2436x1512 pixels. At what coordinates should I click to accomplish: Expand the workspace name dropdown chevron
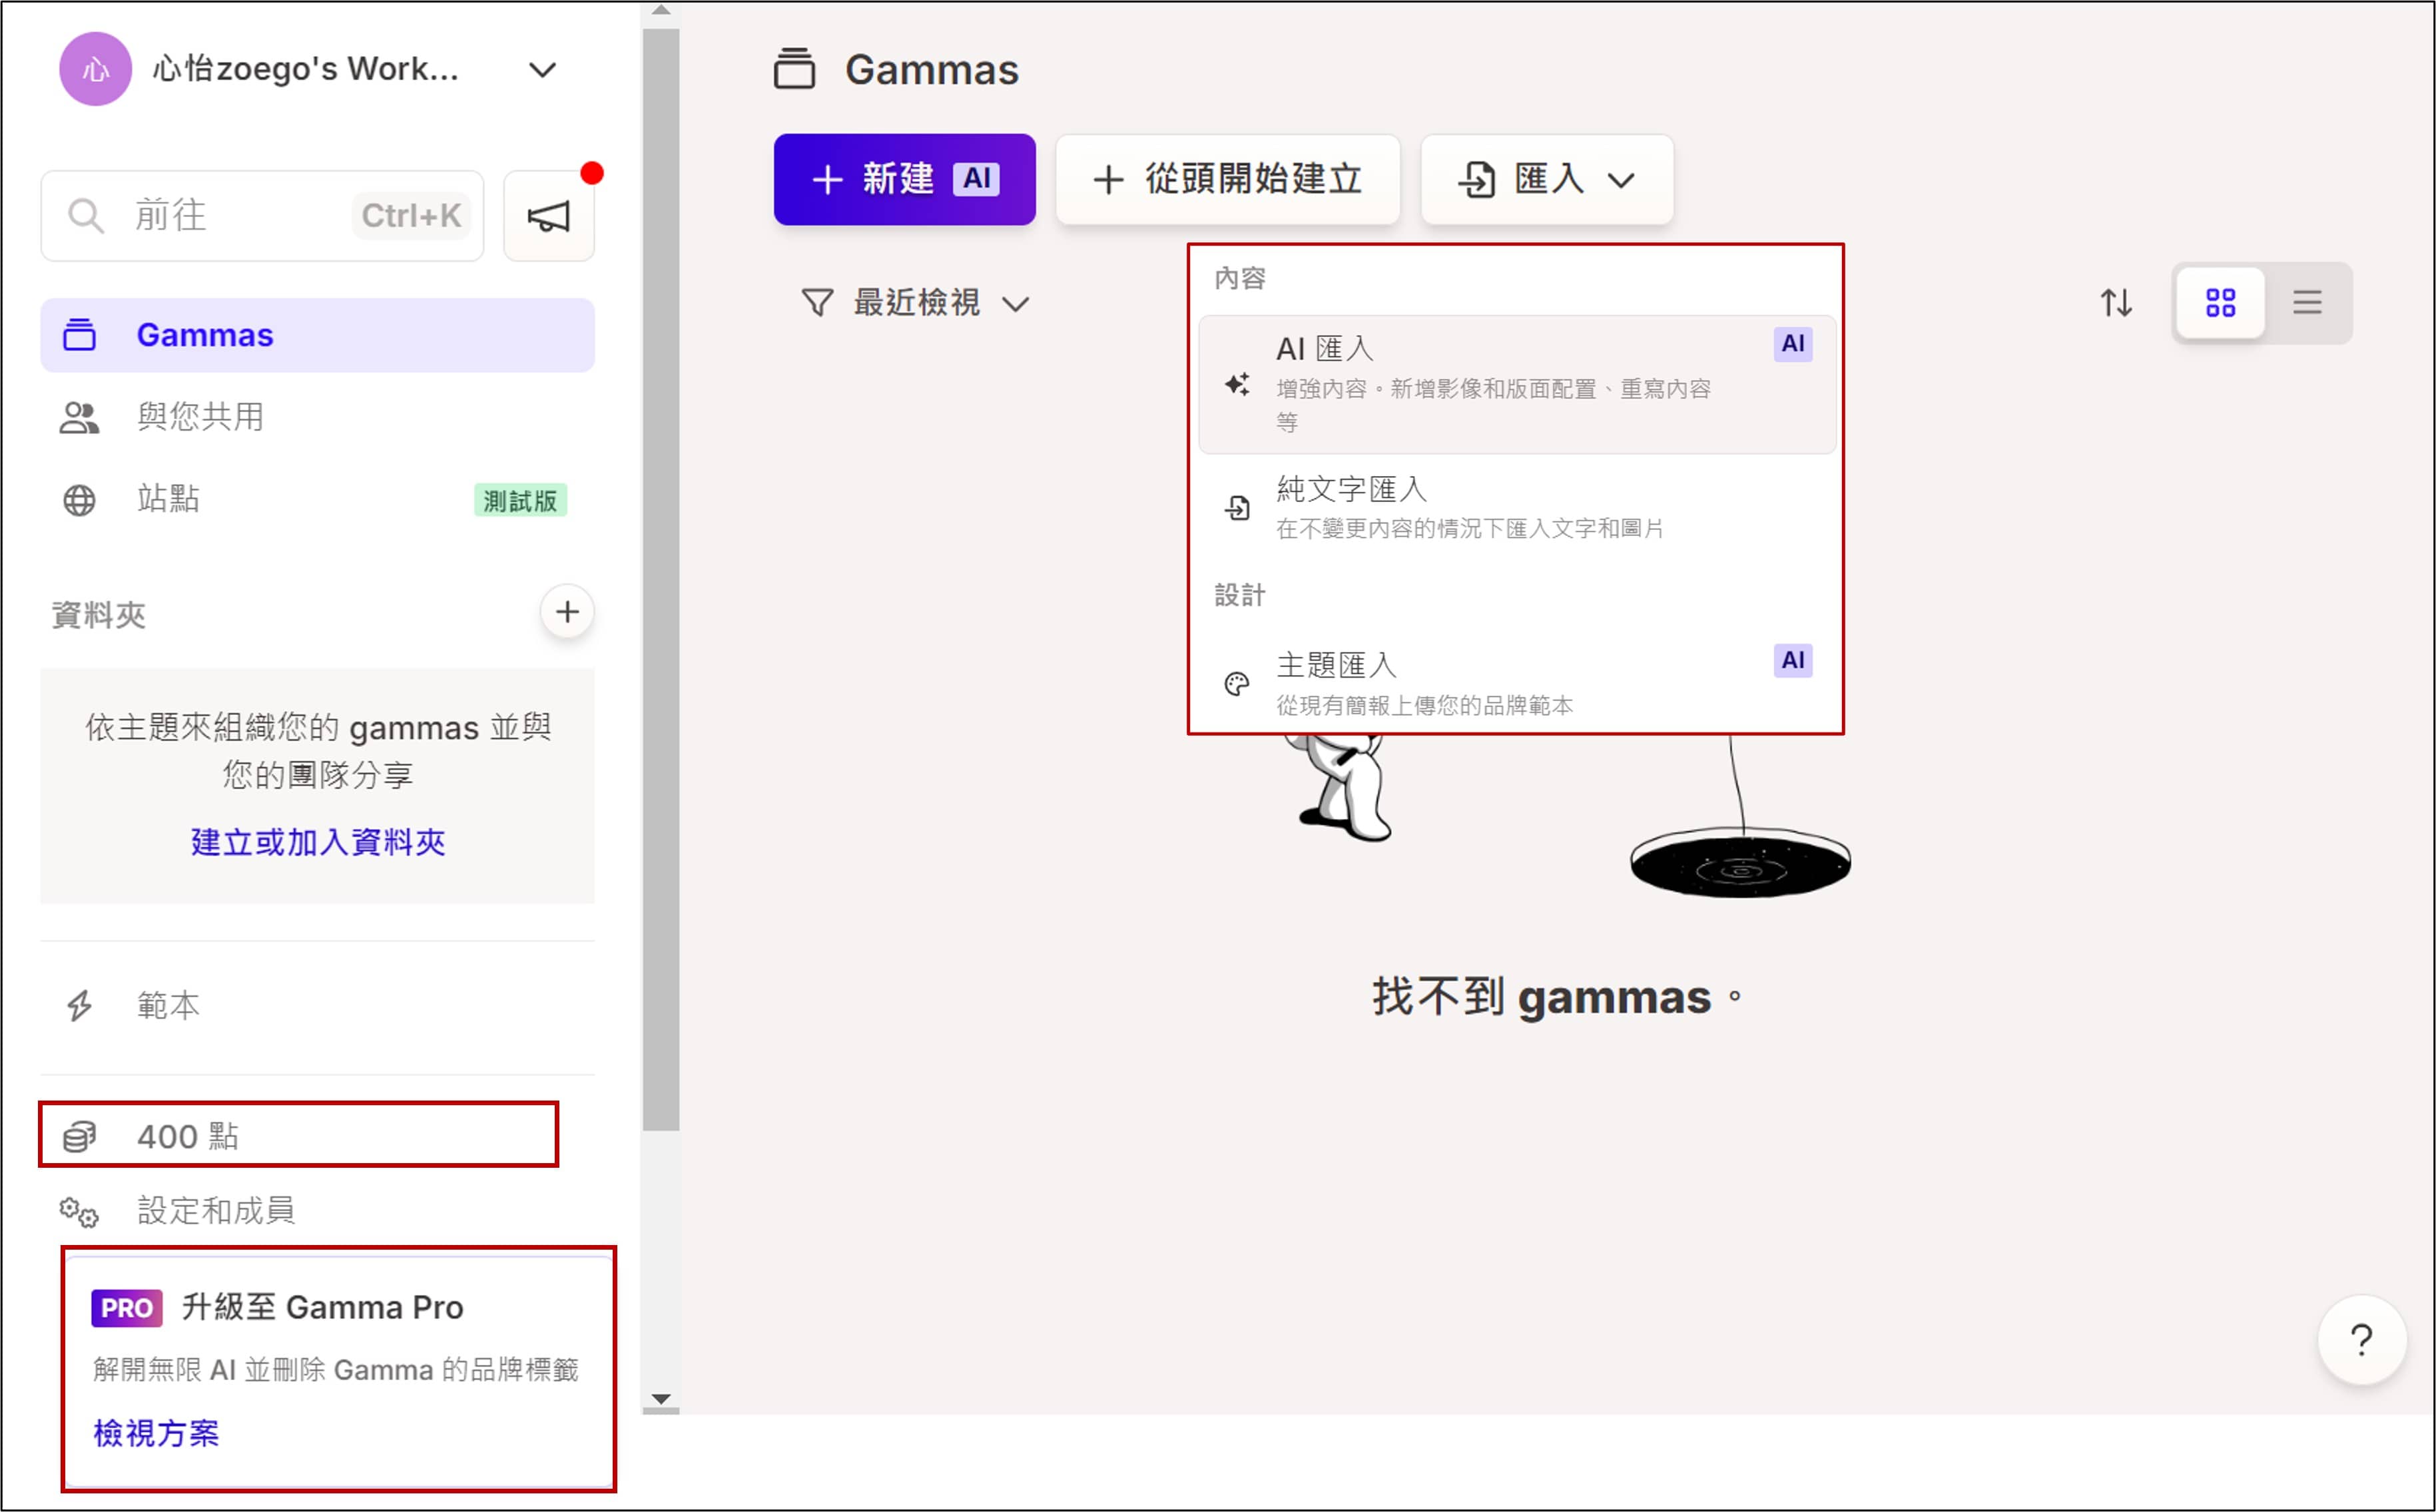(x=542, y=70)
